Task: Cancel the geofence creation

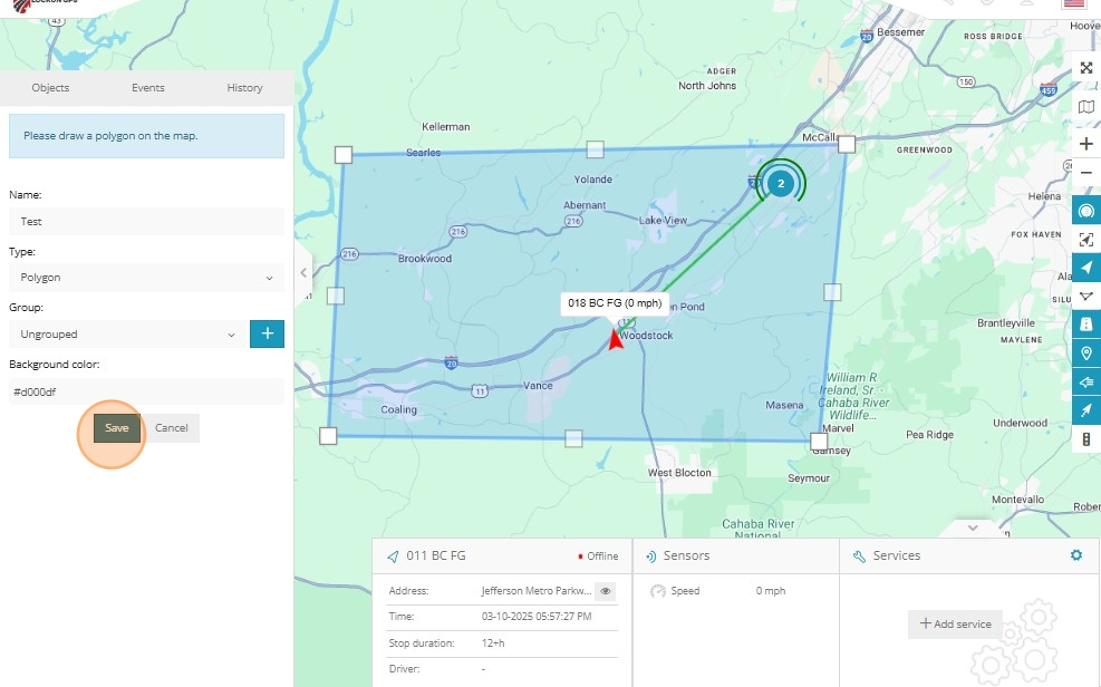Action: point(171,428)
